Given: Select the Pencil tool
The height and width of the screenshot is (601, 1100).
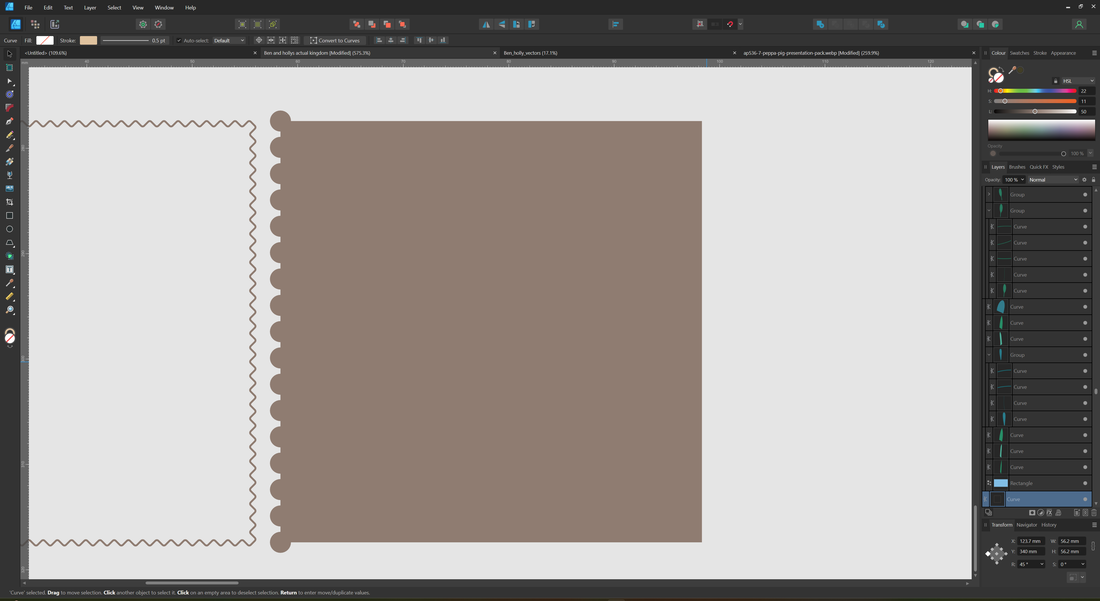Looking at the screenshot, I should (10, 135).
